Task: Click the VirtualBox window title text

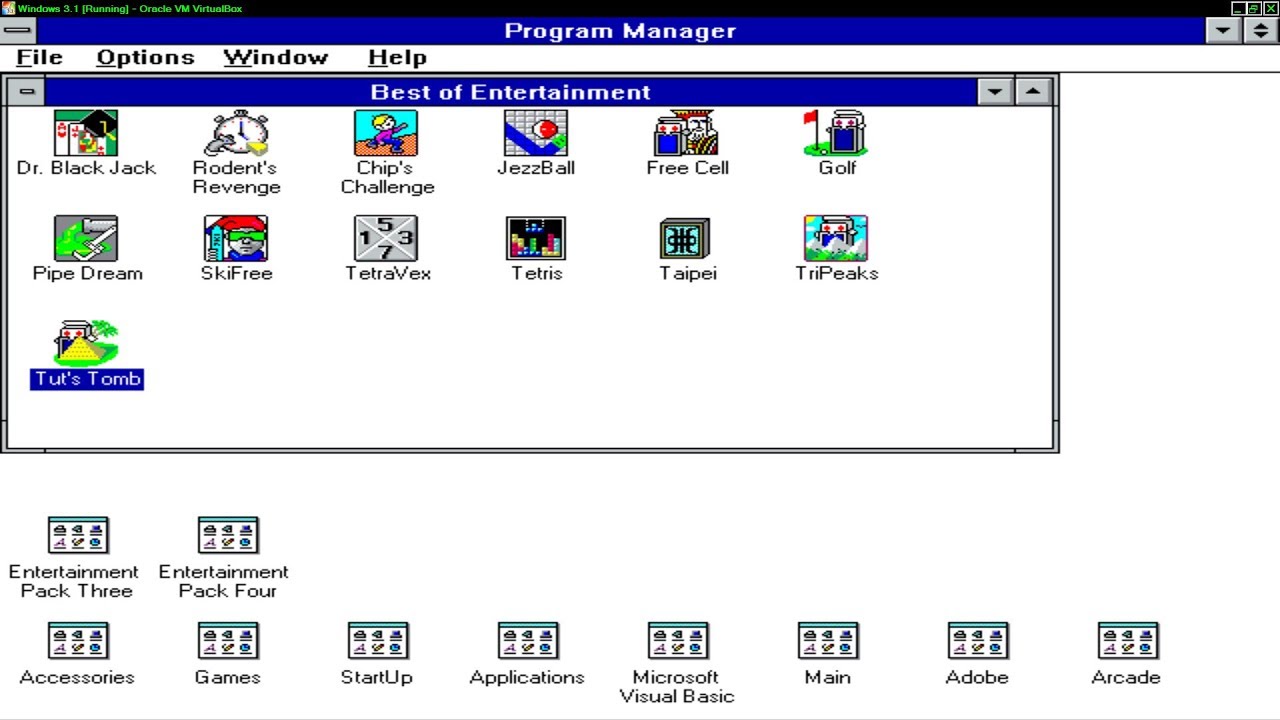Action: click(x=130, y=8)
